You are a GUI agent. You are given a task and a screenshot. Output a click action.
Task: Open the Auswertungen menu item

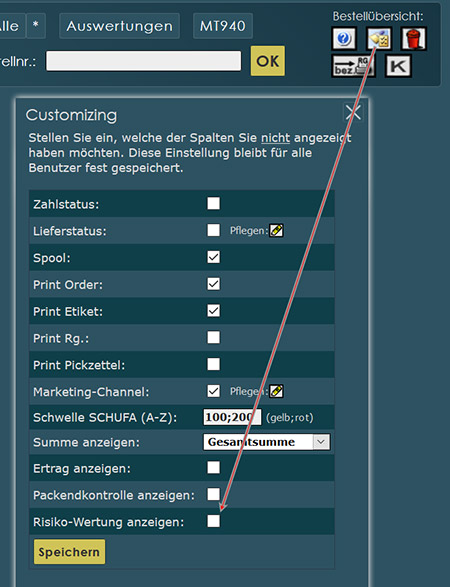[119, 26]
